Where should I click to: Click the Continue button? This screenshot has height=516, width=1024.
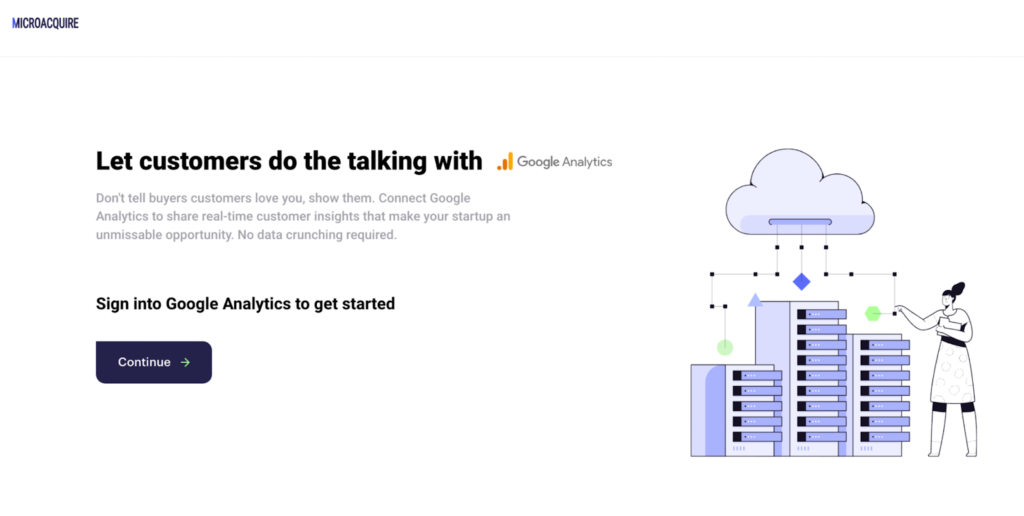pyautogui.click(x=153, y=362)
